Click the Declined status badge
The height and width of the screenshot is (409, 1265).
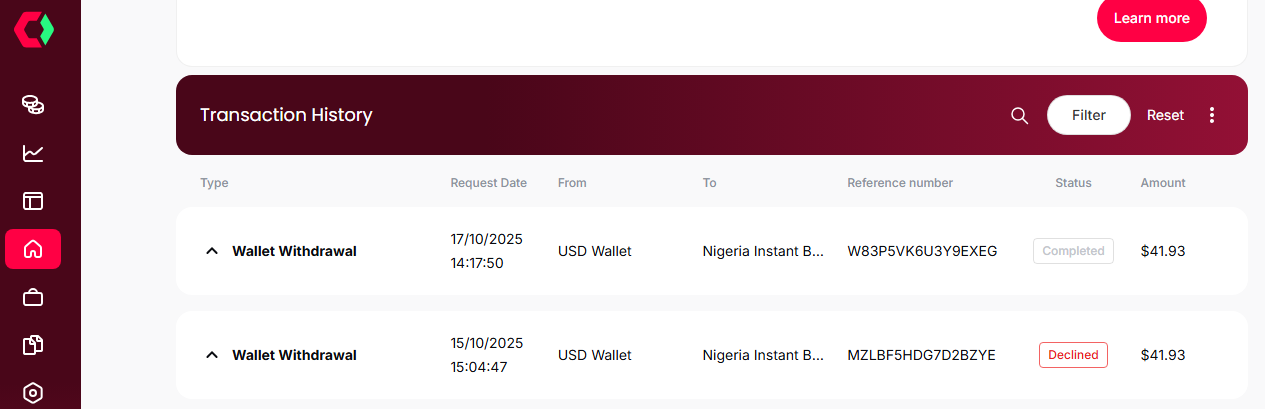[x=1073, y=355]
